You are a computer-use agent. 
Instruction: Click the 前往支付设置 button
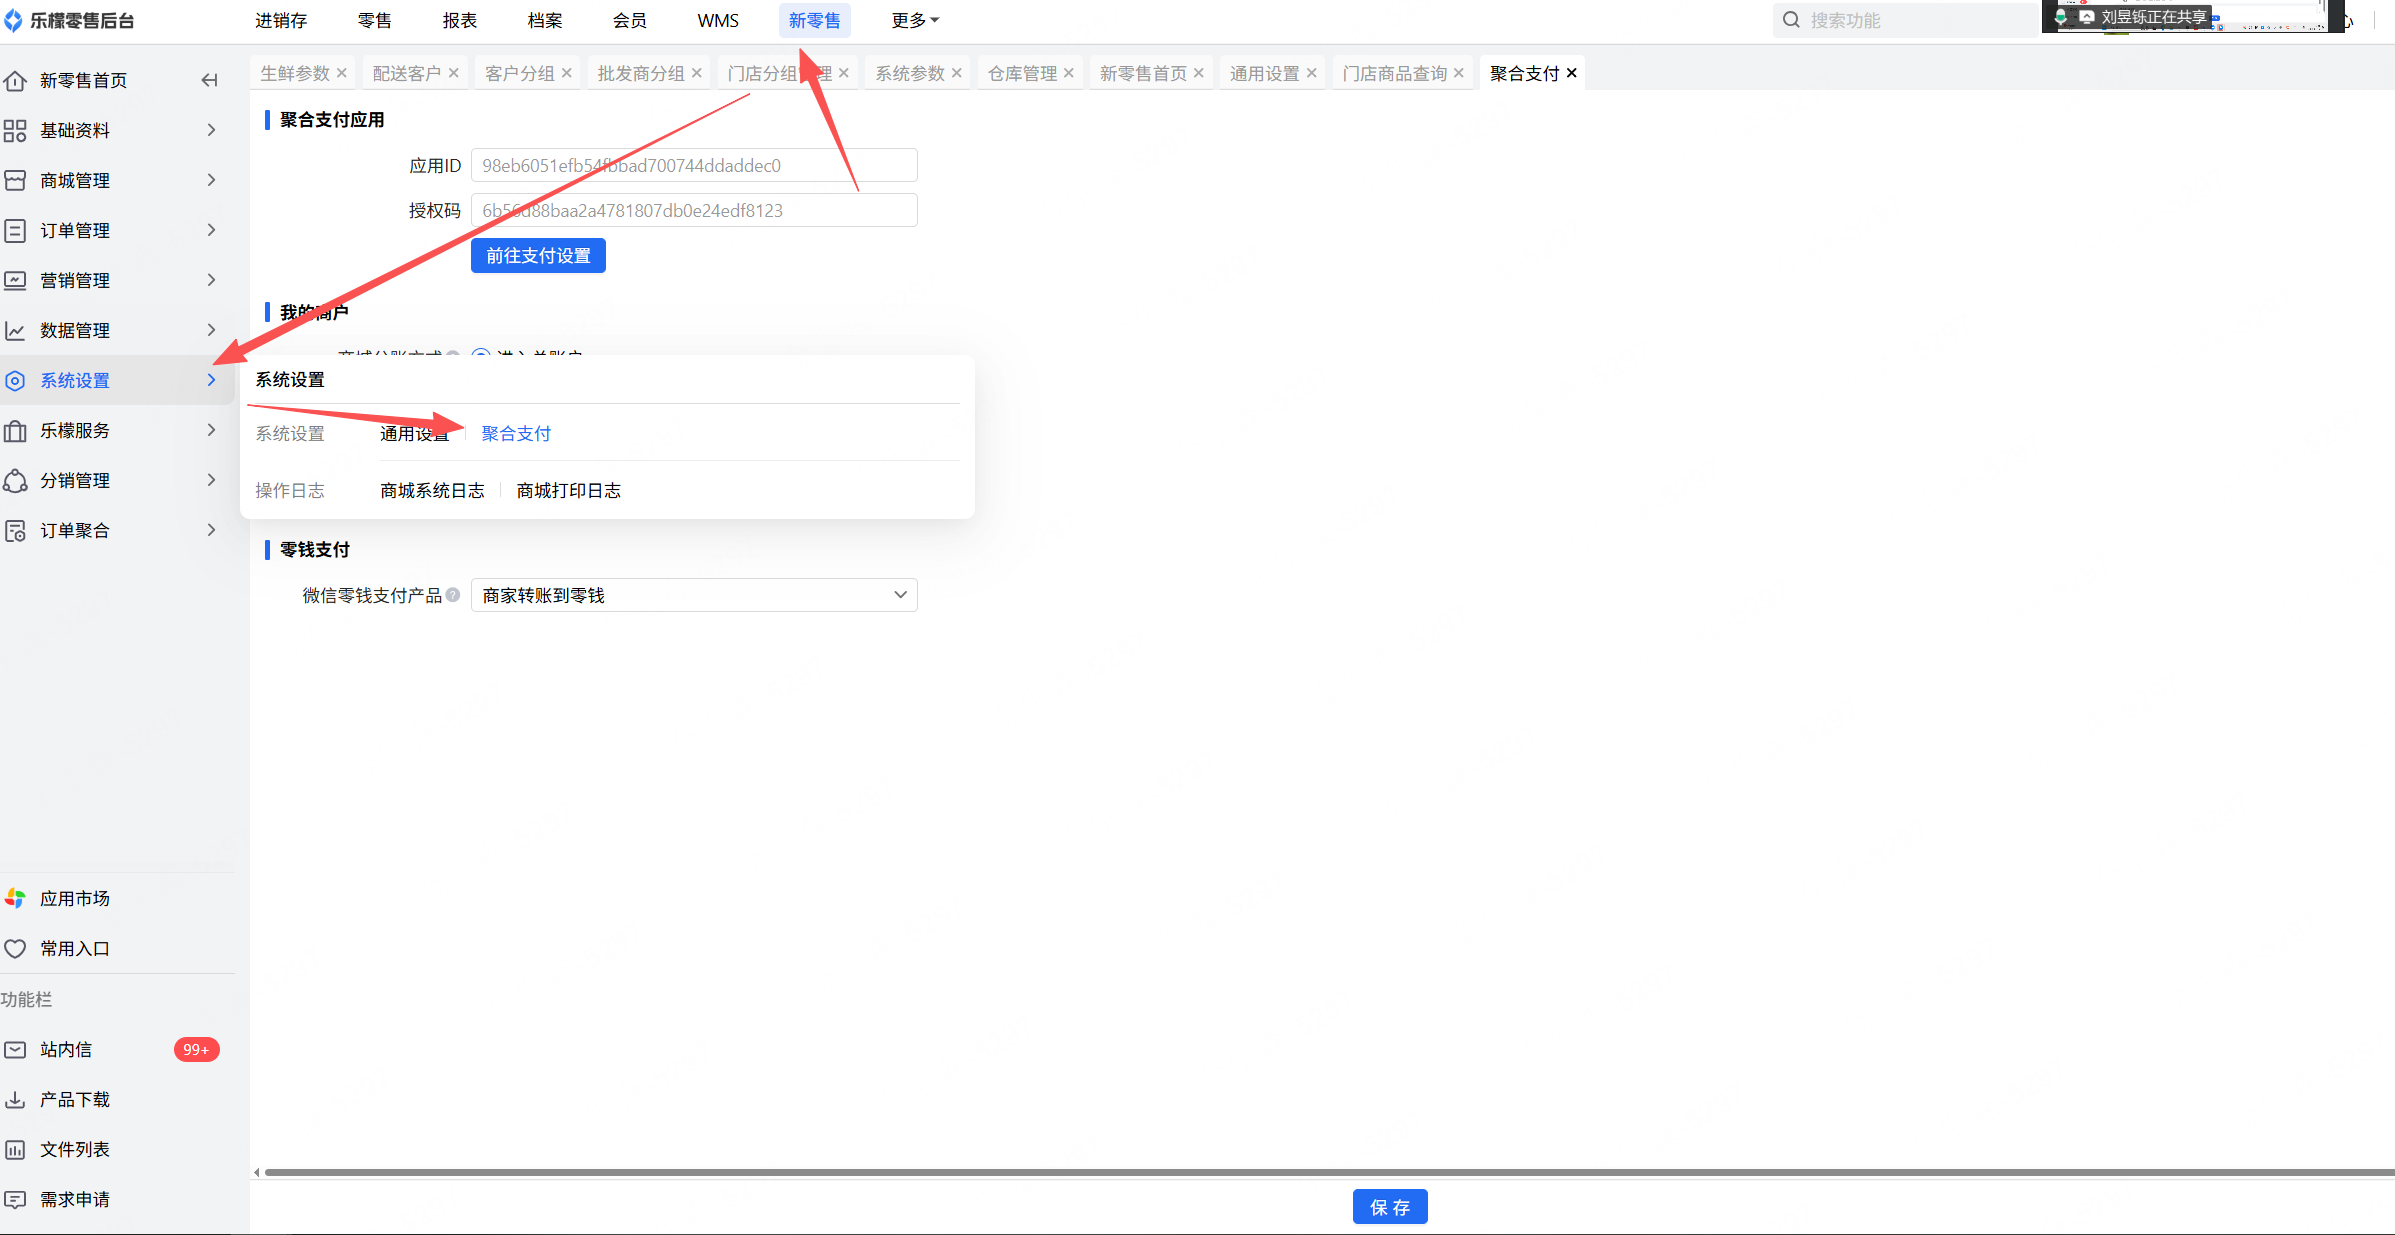click(538, 256)
